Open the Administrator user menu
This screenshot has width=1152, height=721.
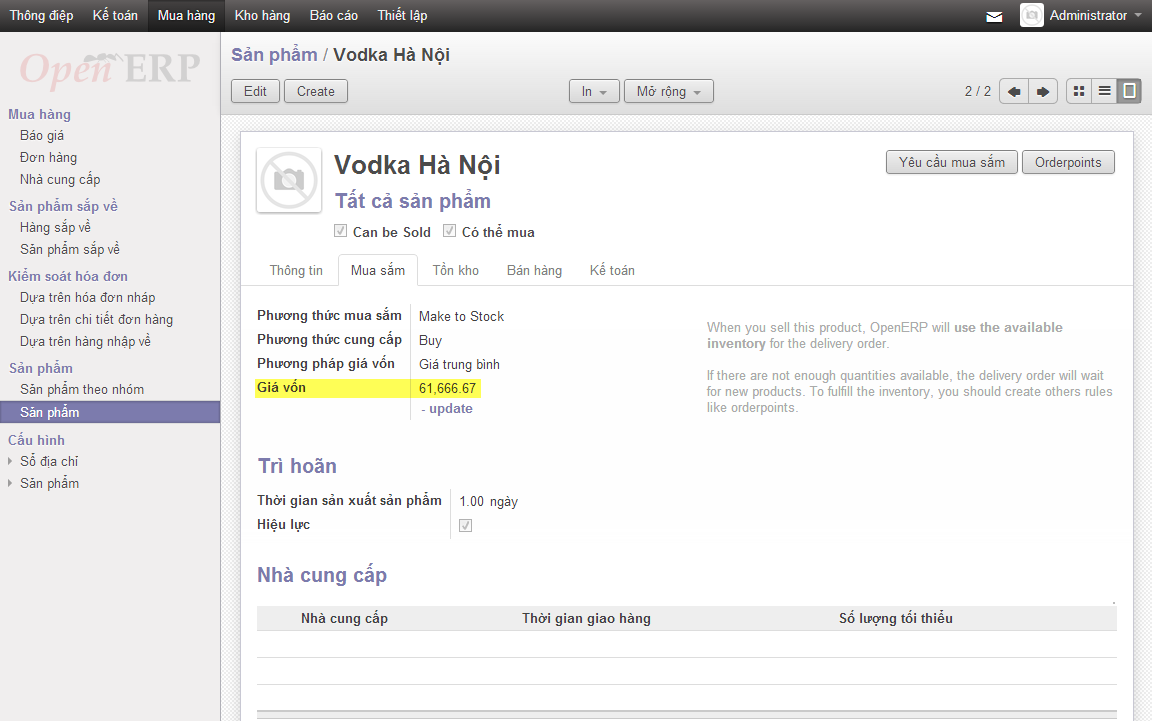coord(1095,15)
